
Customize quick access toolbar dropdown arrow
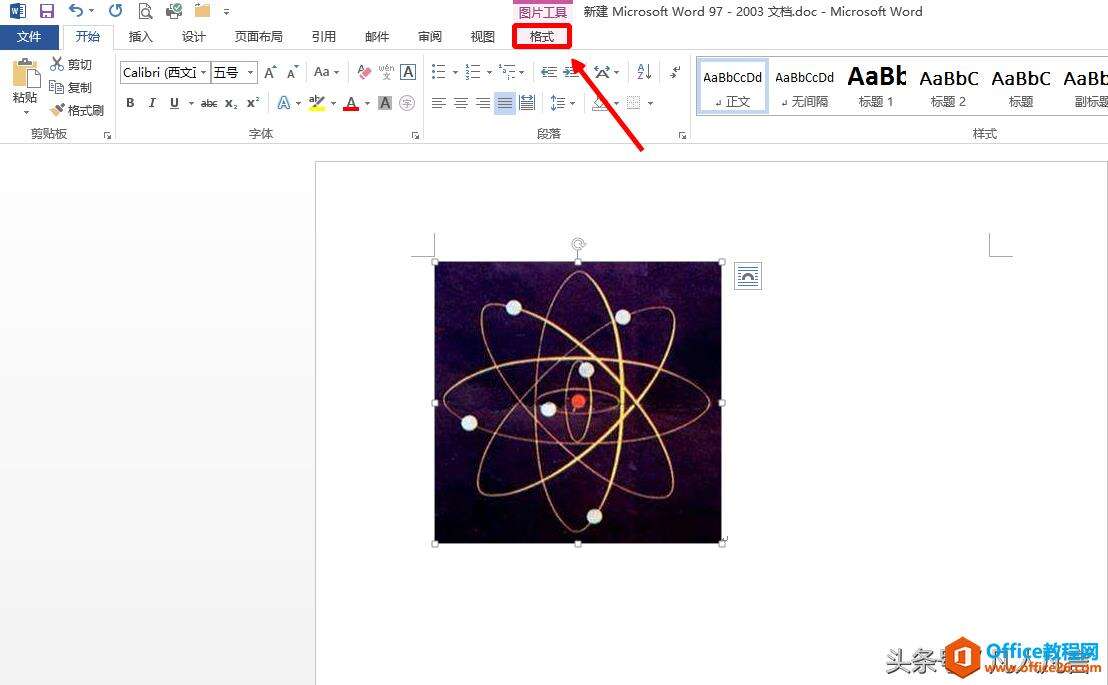coord(226,11)
